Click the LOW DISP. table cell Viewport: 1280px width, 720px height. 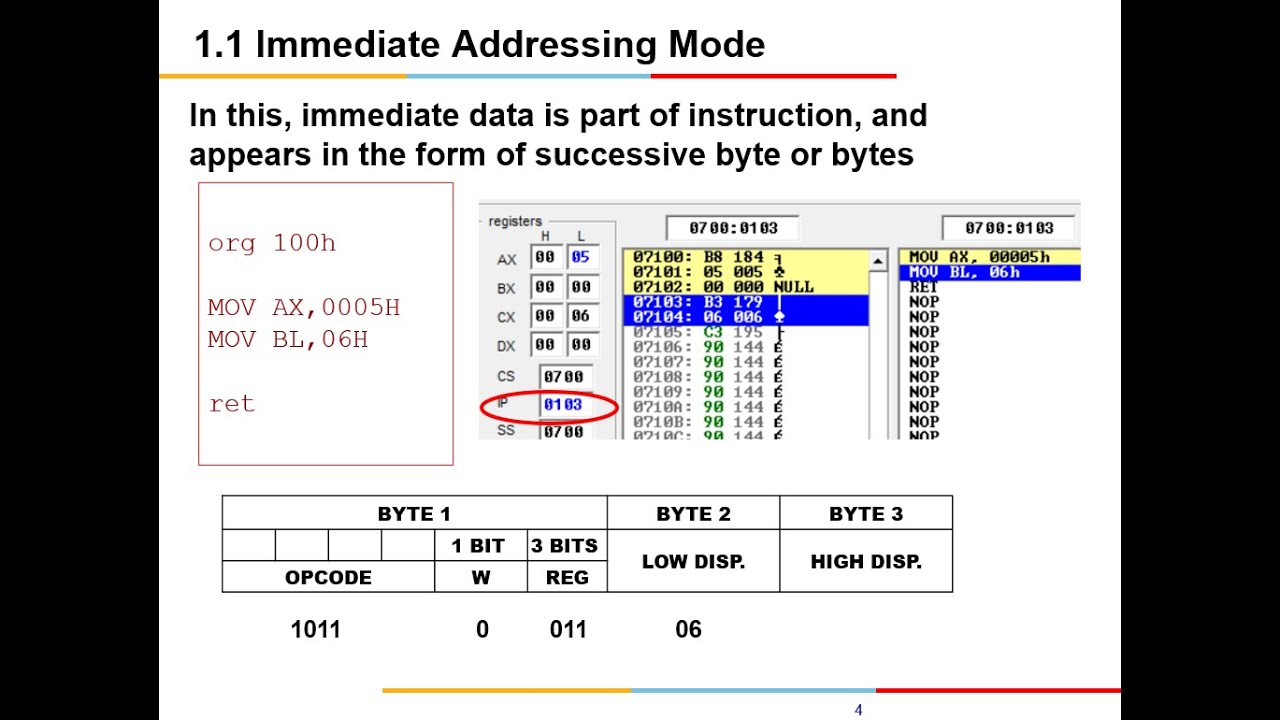tap(693, 561)
